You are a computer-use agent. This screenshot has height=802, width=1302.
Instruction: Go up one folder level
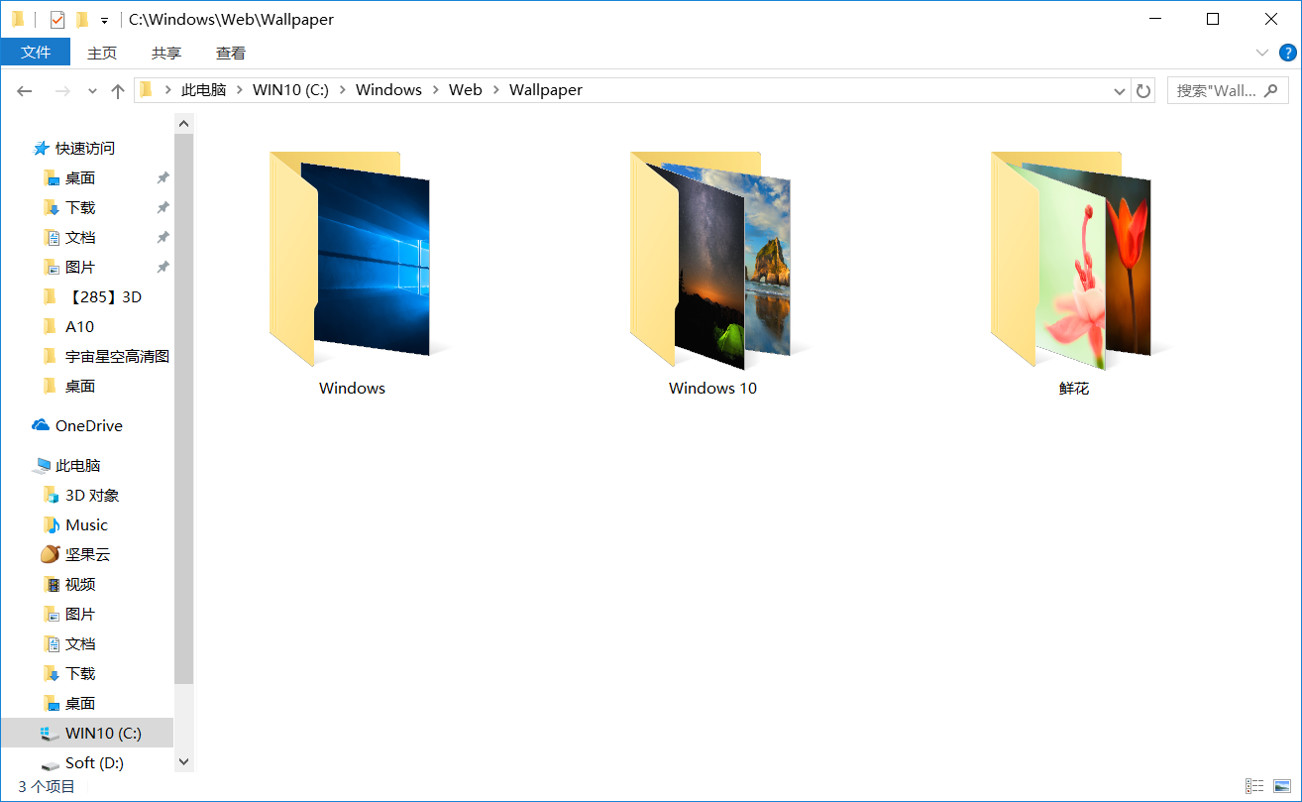118,90
